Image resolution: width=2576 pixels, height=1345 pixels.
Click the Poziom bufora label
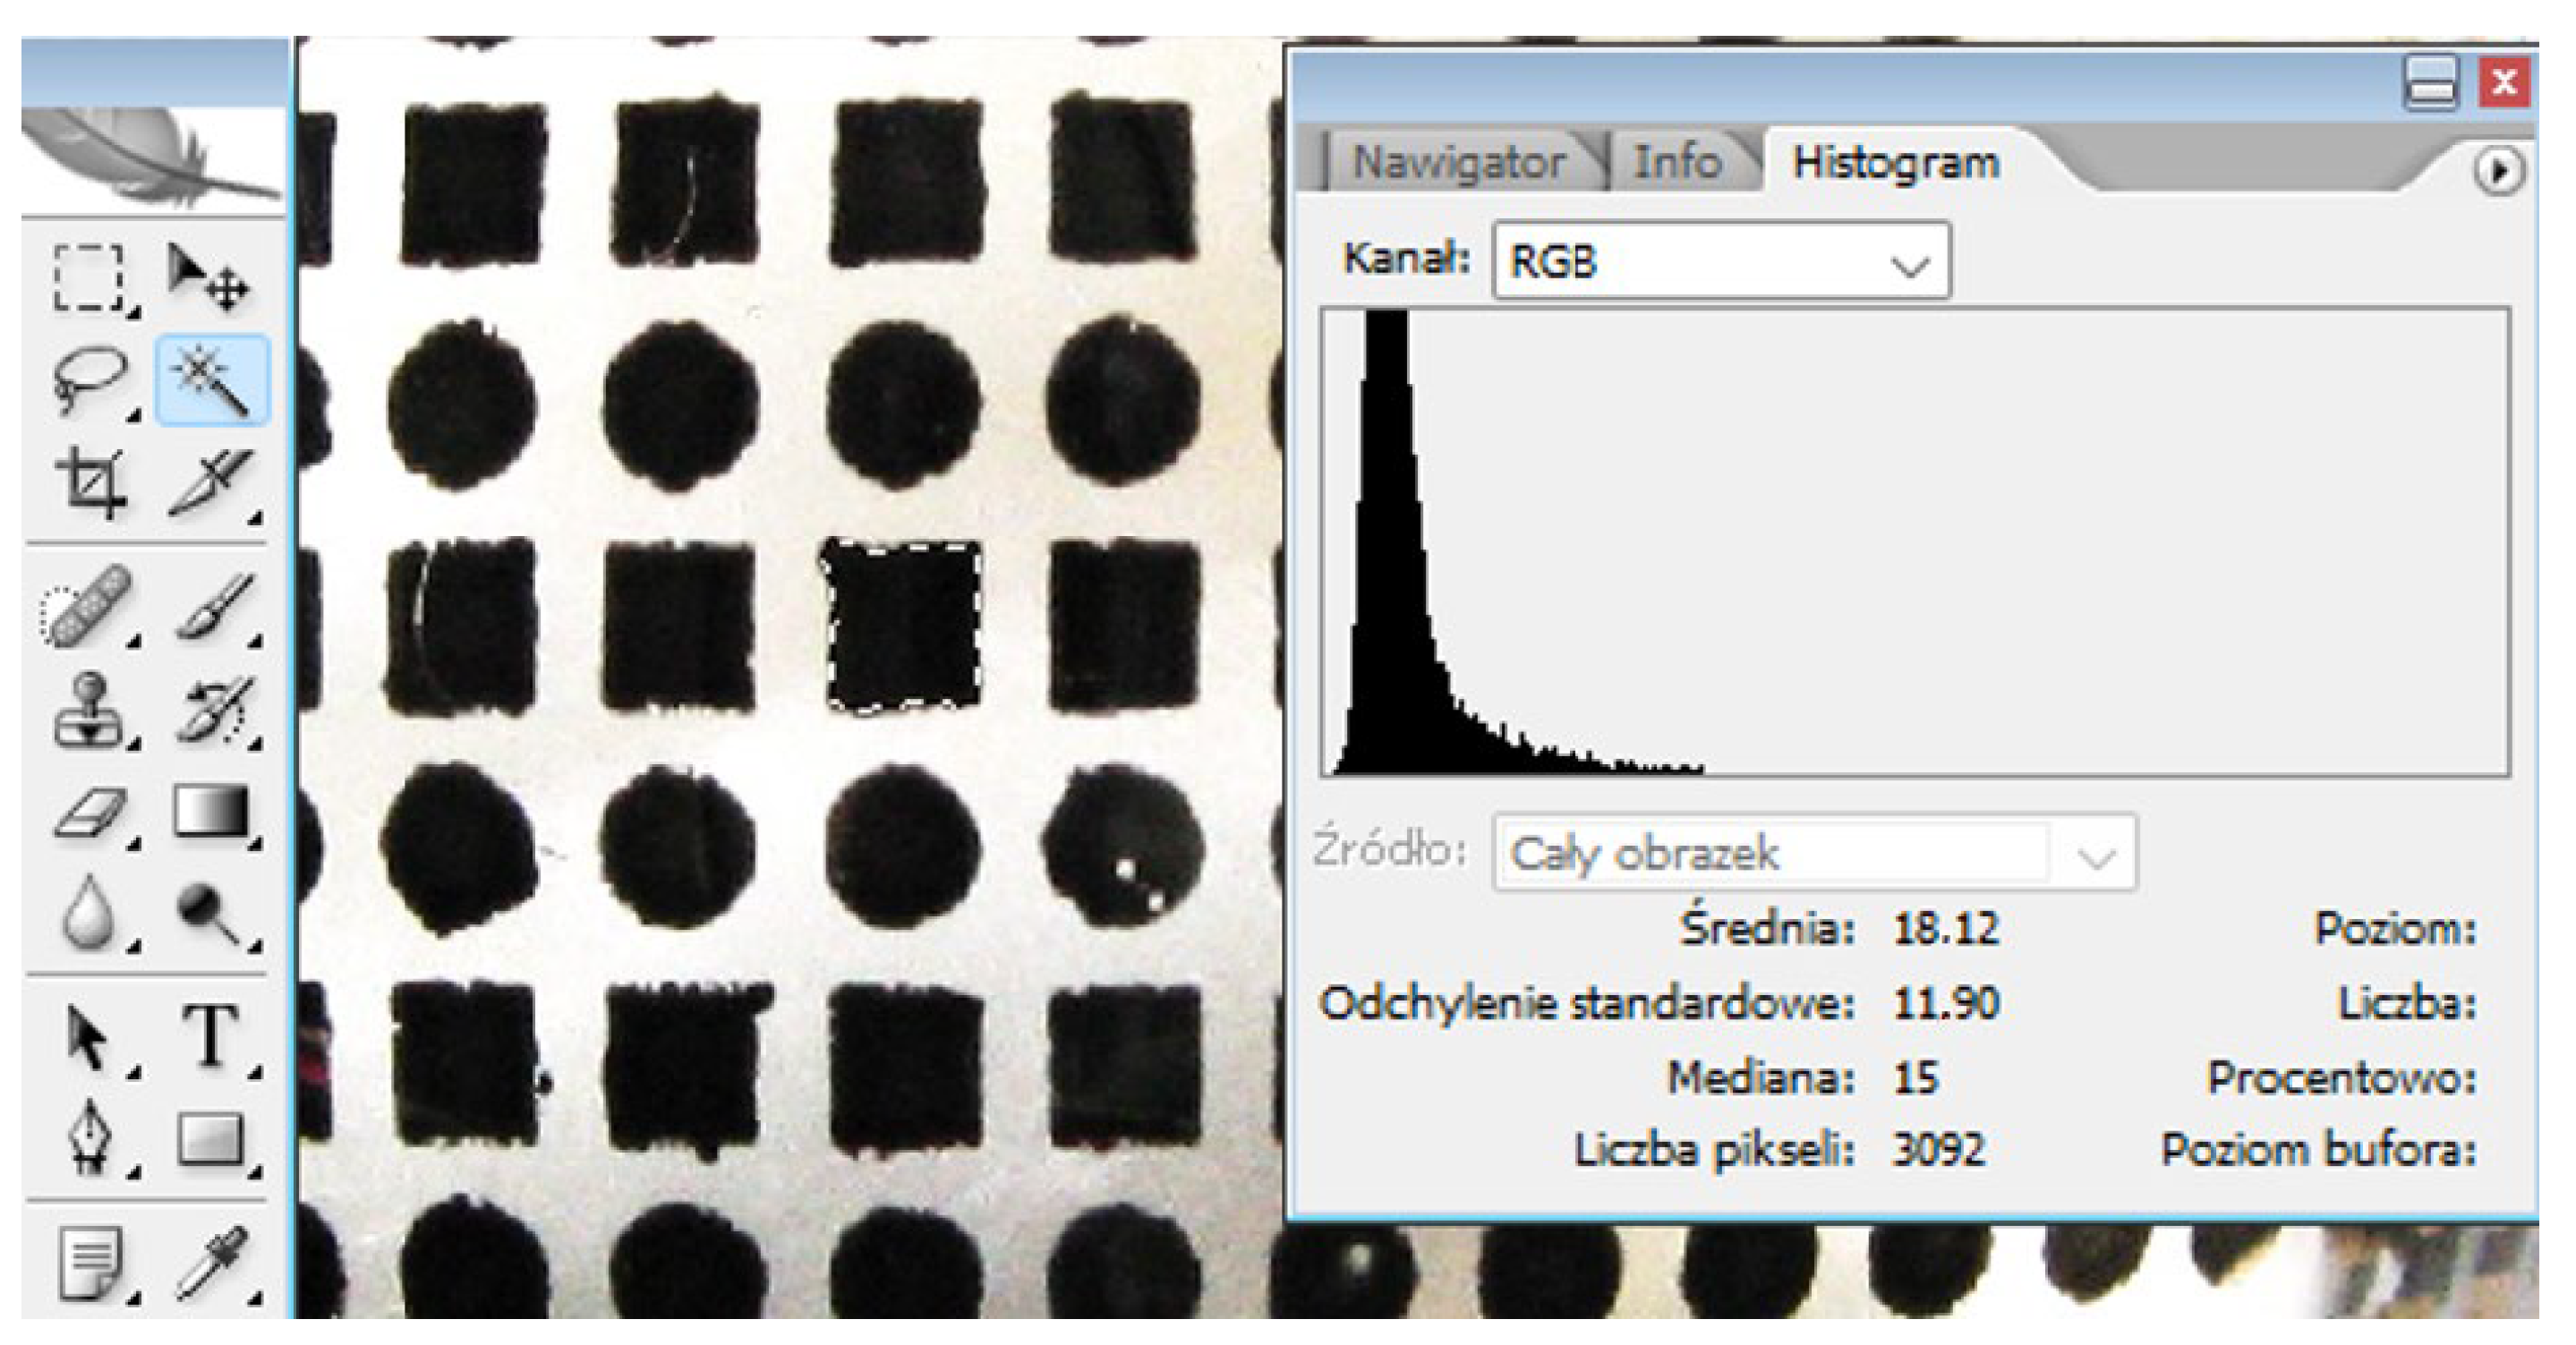tap(2319, 1150)
